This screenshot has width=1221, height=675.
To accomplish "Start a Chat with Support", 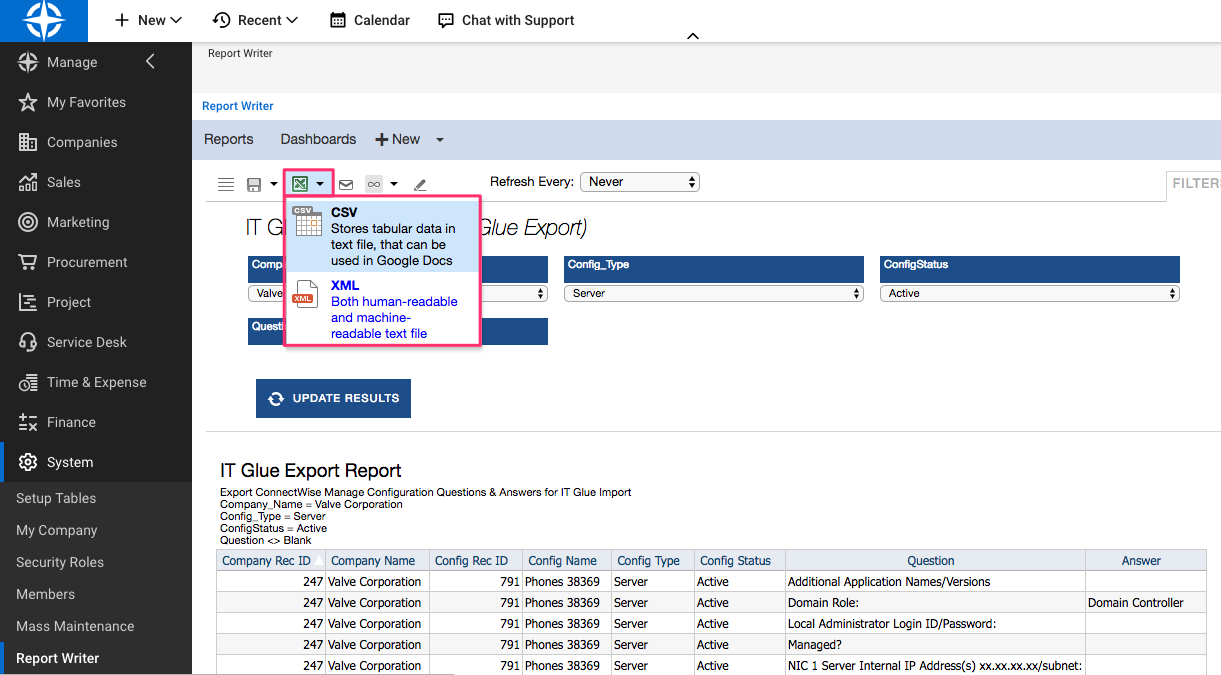I will [x=505, y=20].
